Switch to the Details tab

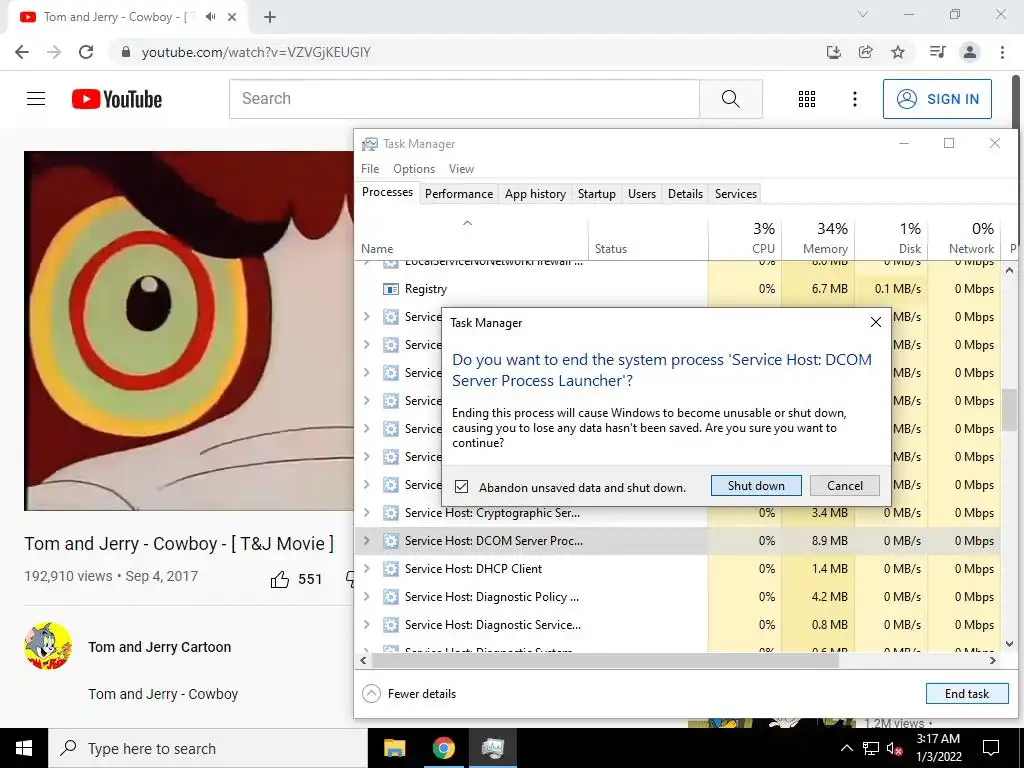tap(685, 194)
